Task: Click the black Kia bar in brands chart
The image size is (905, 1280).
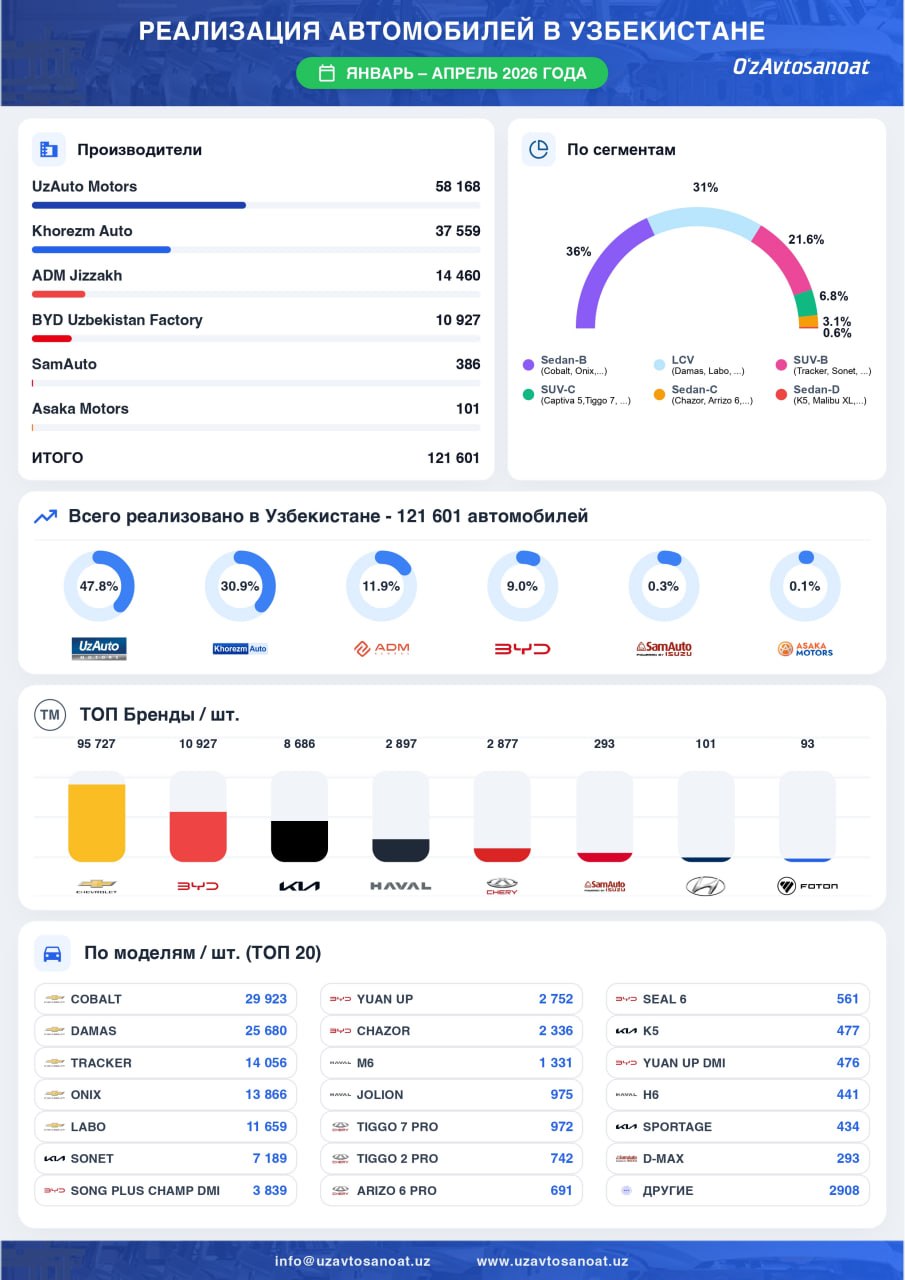Action: point(299,841)
